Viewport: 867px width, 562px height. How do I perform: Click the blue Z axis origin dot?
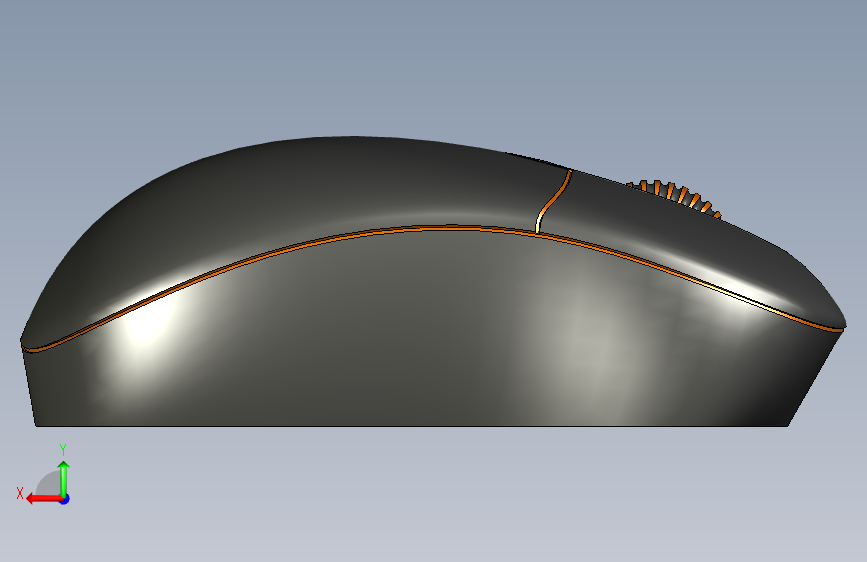click(65, 499)
